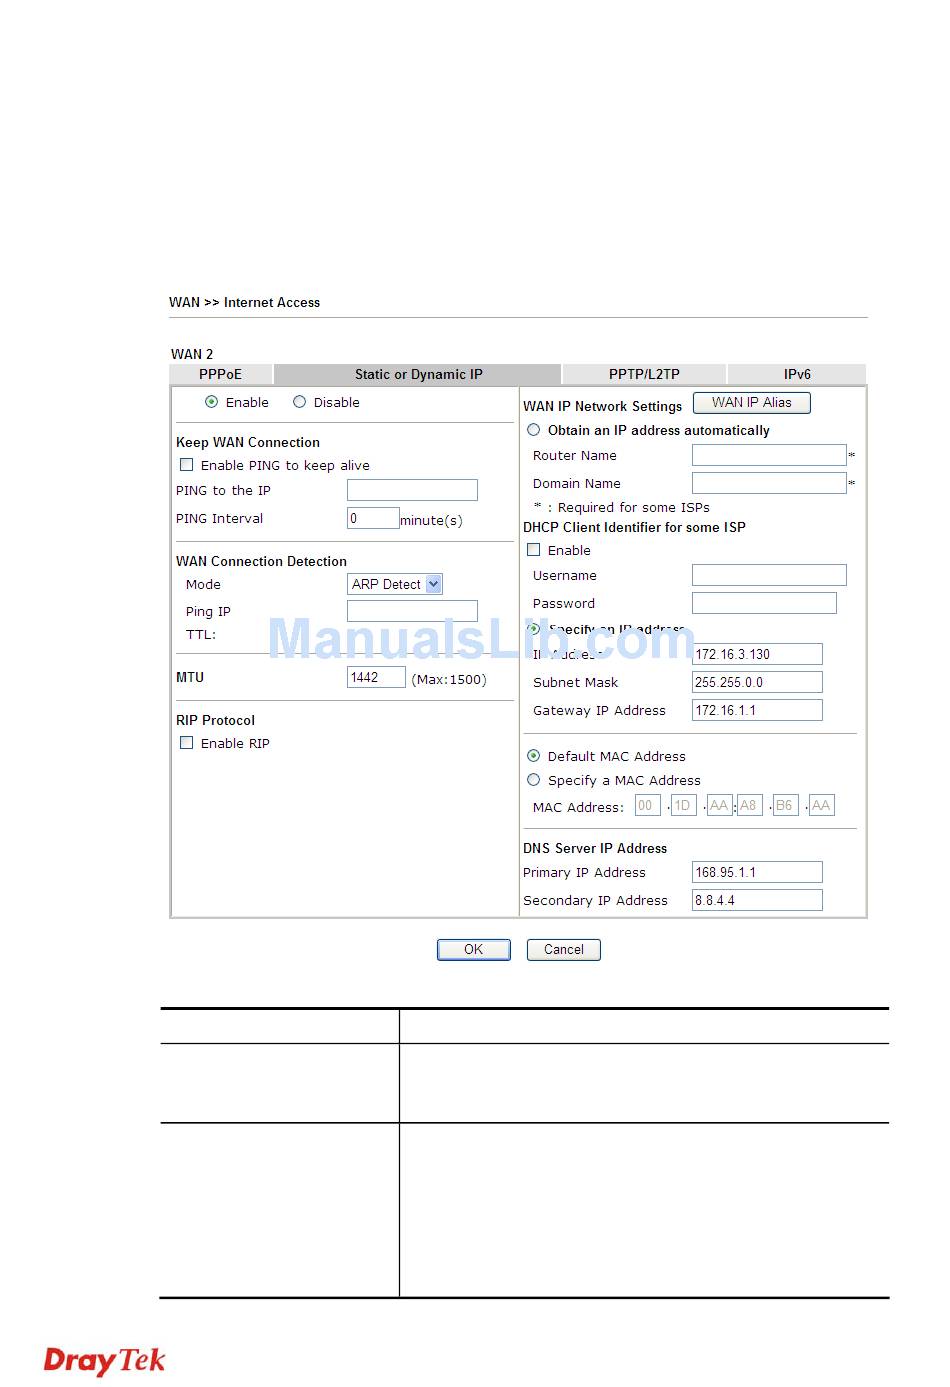Focus the Primary IP Address field
Viewport: 950px width, 1387px height.
click(x=757, y=872)
